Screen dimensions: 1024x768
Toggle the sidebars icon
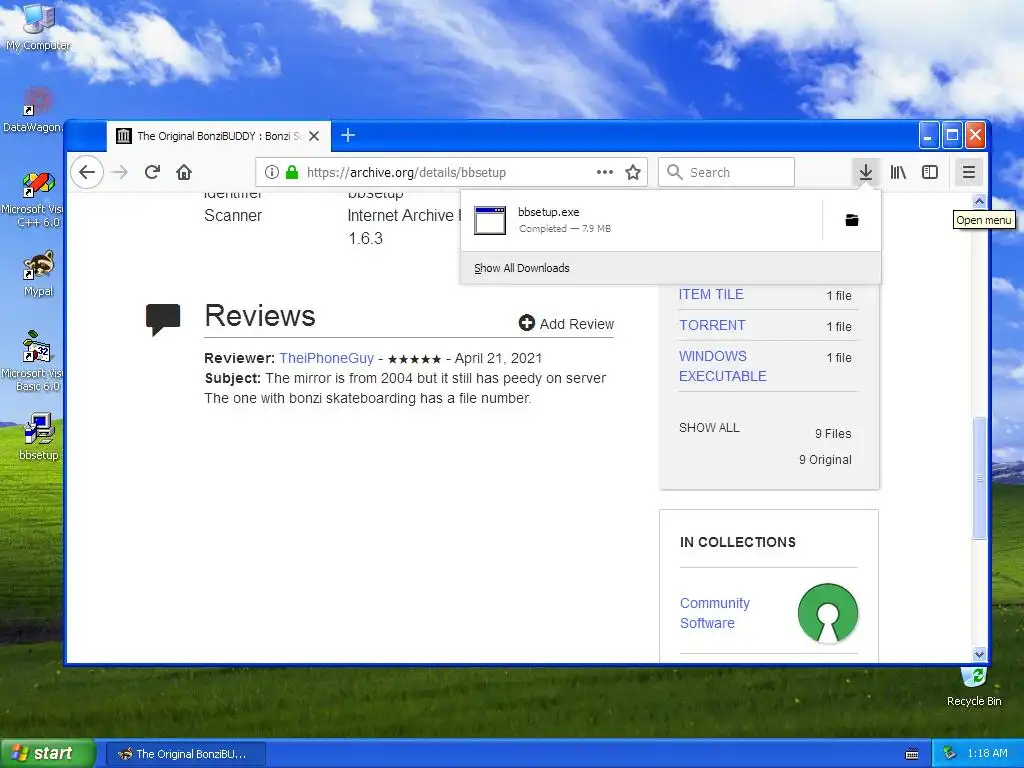click(930, 172)
